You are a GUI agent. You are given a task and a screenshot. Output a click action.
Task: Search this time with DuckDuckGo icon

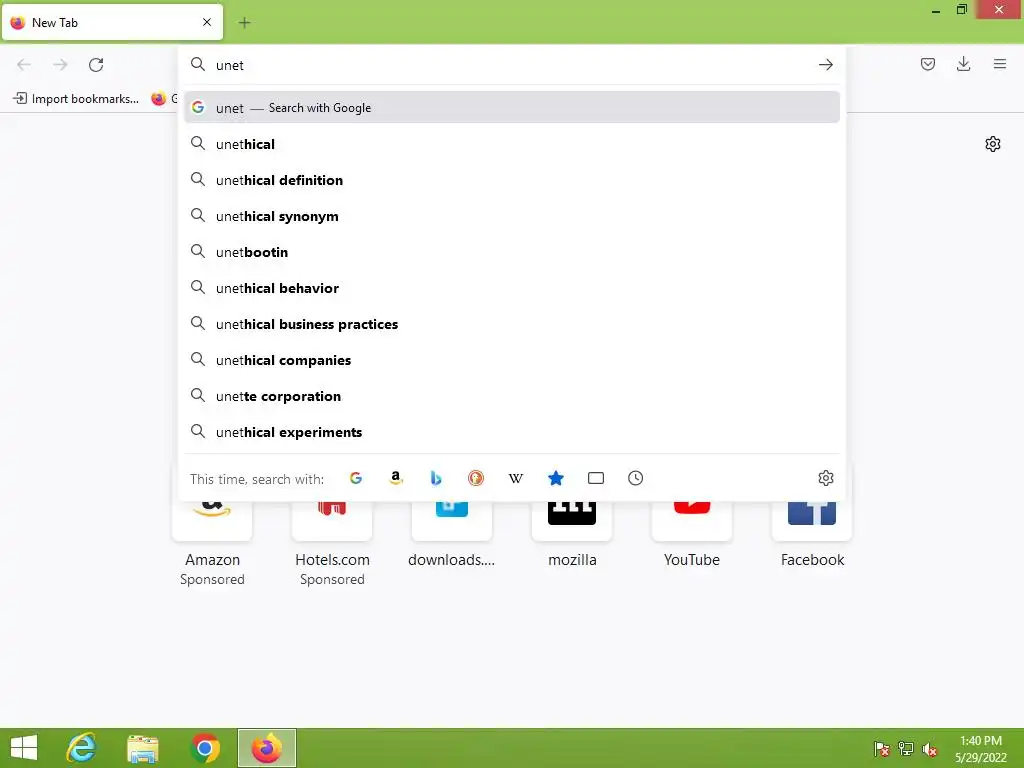(476, 478)
